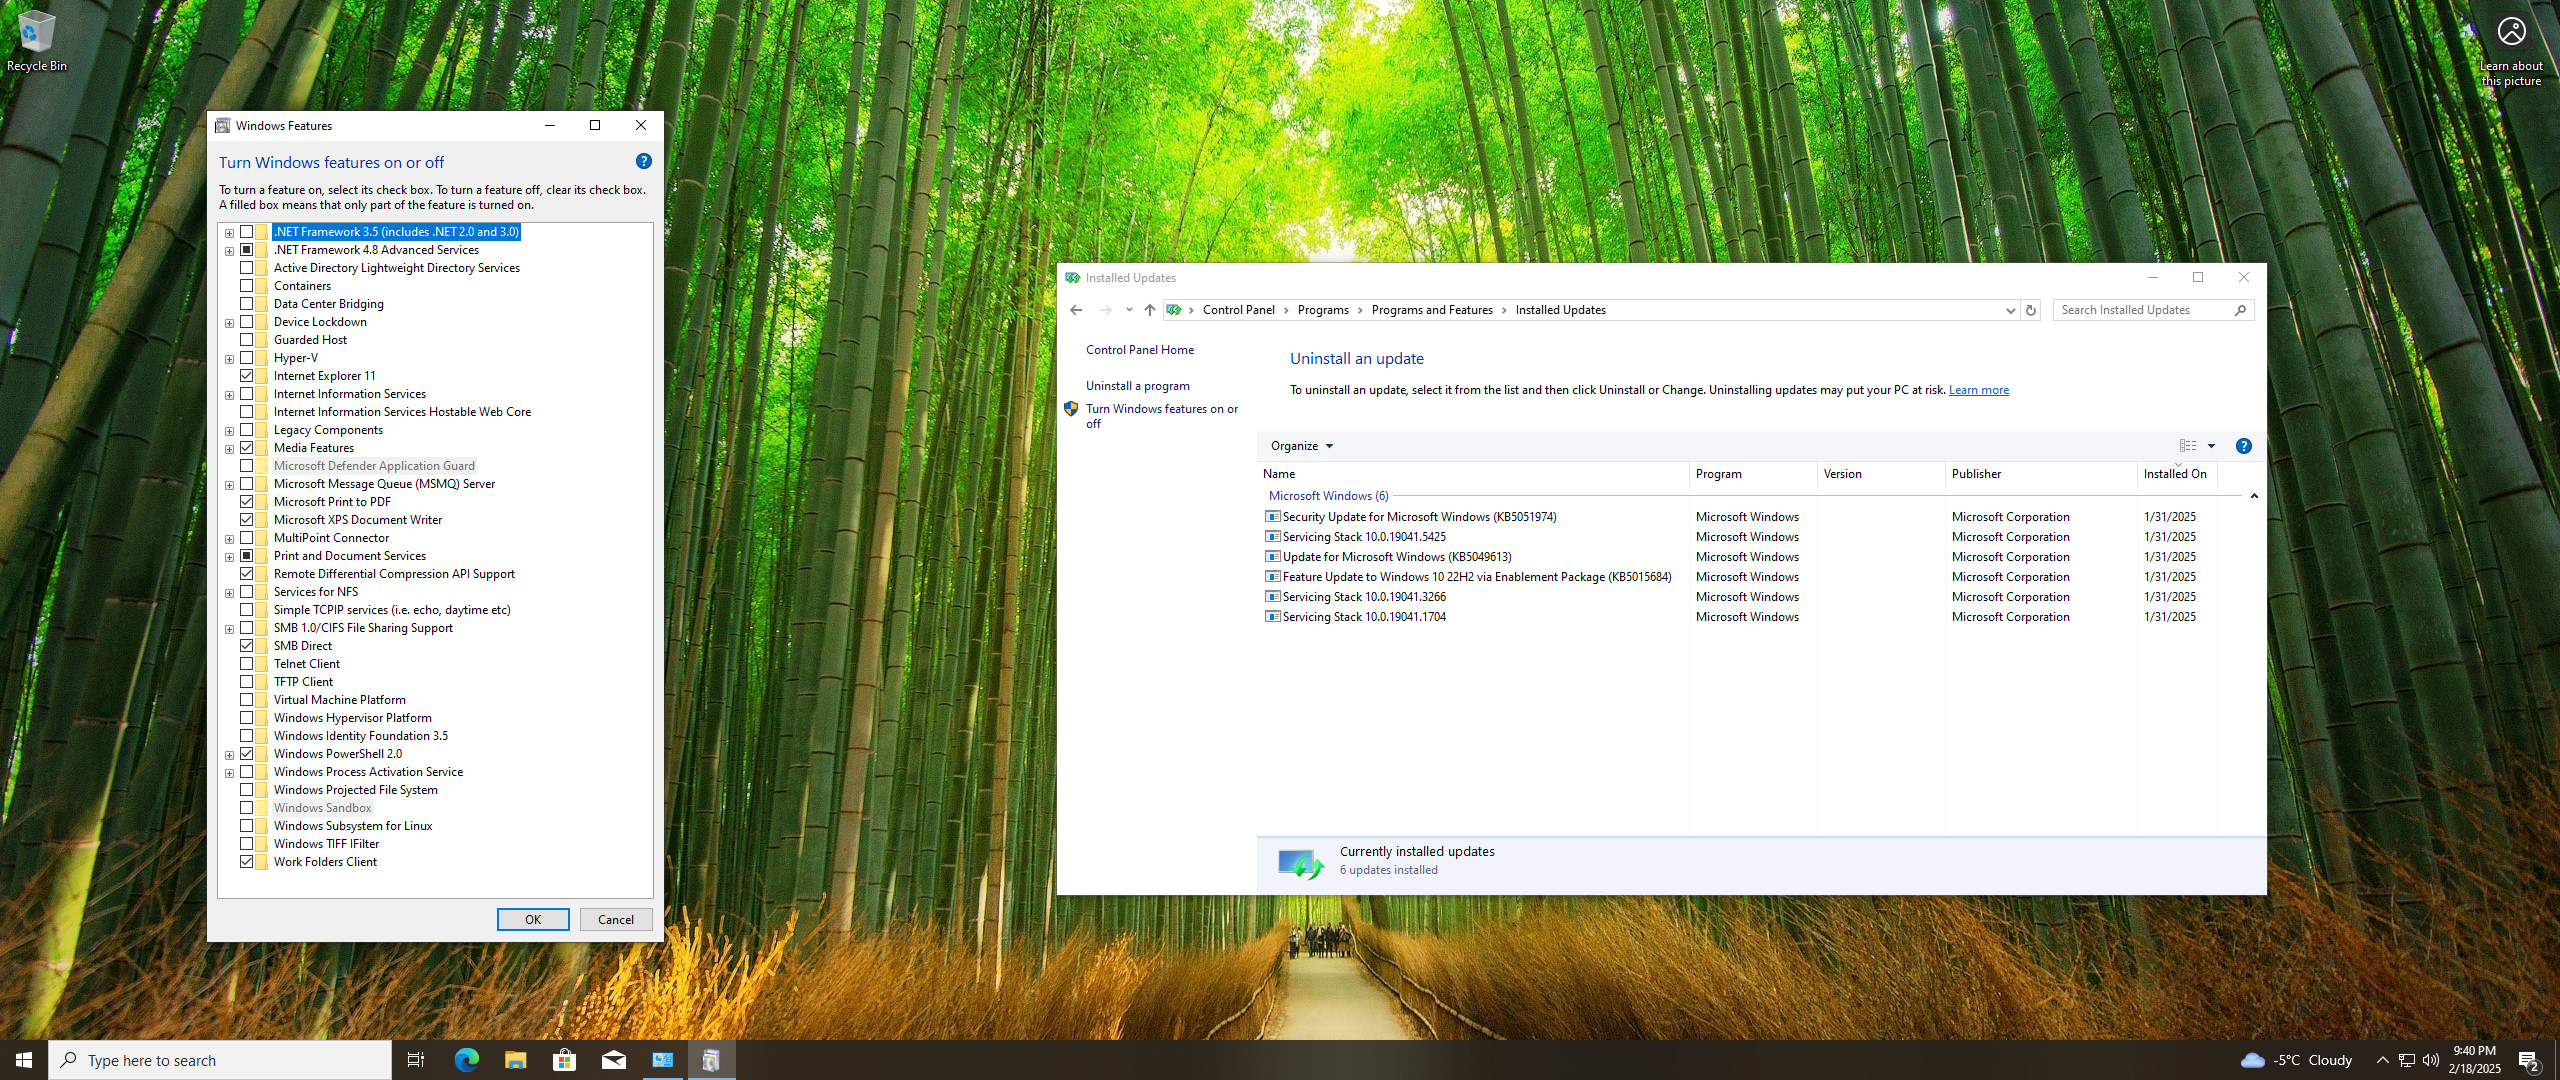Image resolution: width=2560 pixels, height=1080 pixels.
Task: Open view options dropdown arrow
Action: pyautogui.click(x=2211, y=446)
